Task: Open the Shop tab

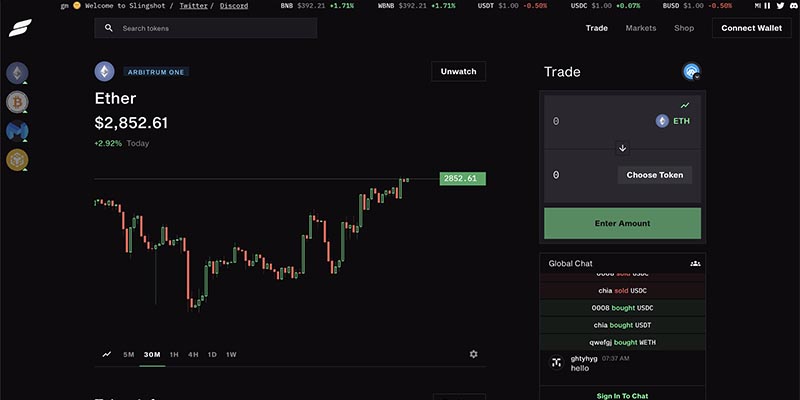Action: 684,28
